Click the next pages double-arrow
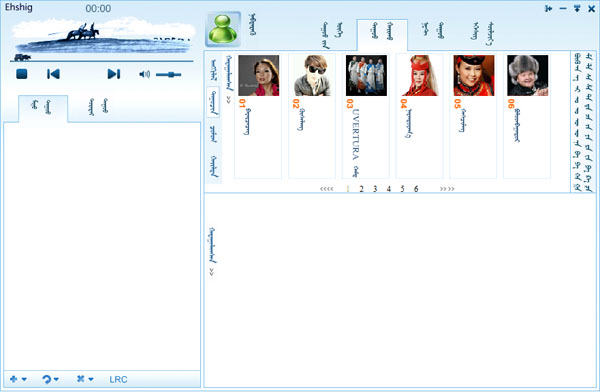Viewport: 600px width, 392px height. click(447, 189)
